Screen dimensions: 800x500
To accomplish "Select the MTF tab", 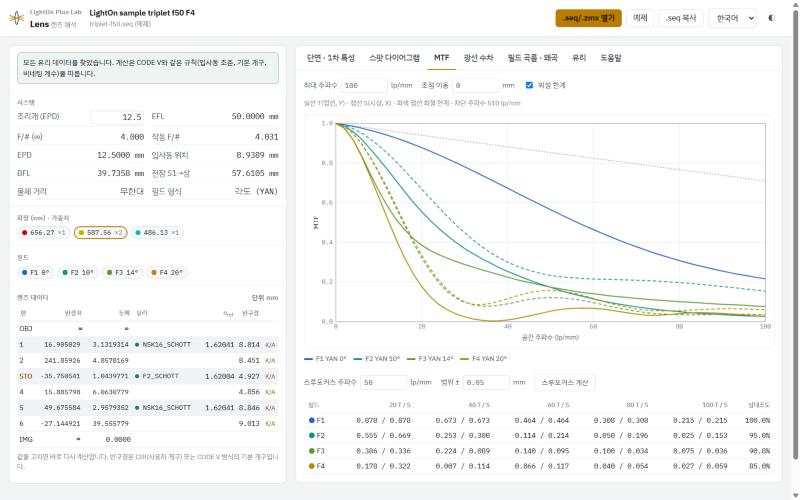I will pyautogui.click(x=441, y=58).
